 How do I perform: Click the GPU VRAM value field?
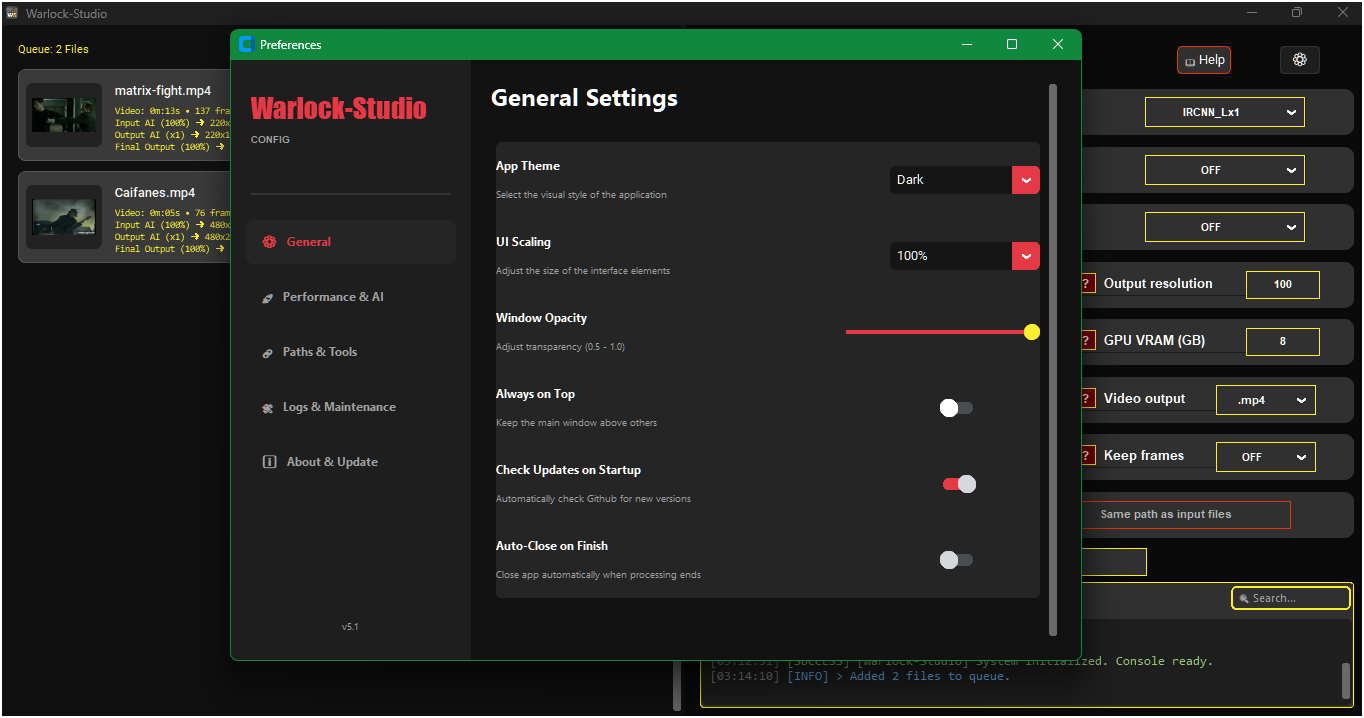[x=1283, y=342]
